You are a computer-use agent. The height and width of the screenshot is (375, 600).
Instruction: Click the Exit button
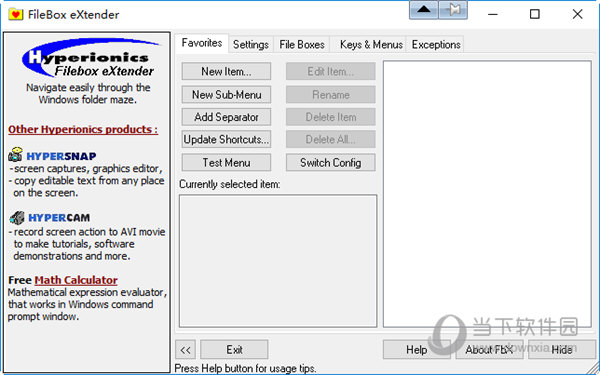click(234, 349)
